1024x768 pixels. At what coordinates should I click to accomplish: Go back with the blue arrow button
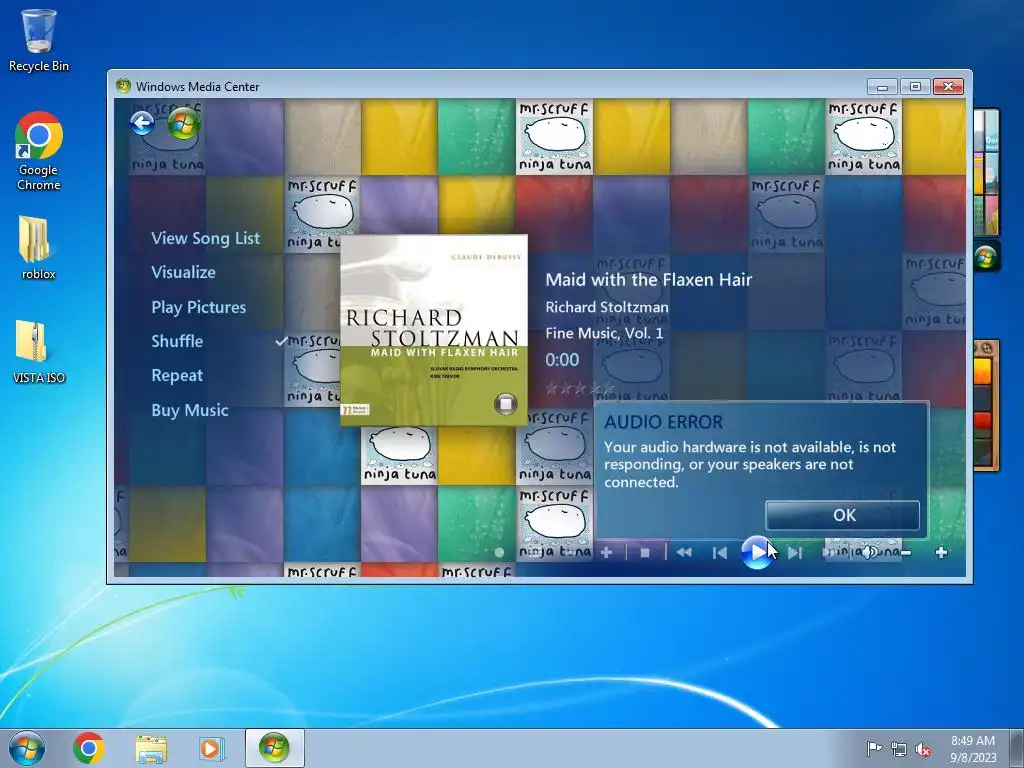(142, 123)
